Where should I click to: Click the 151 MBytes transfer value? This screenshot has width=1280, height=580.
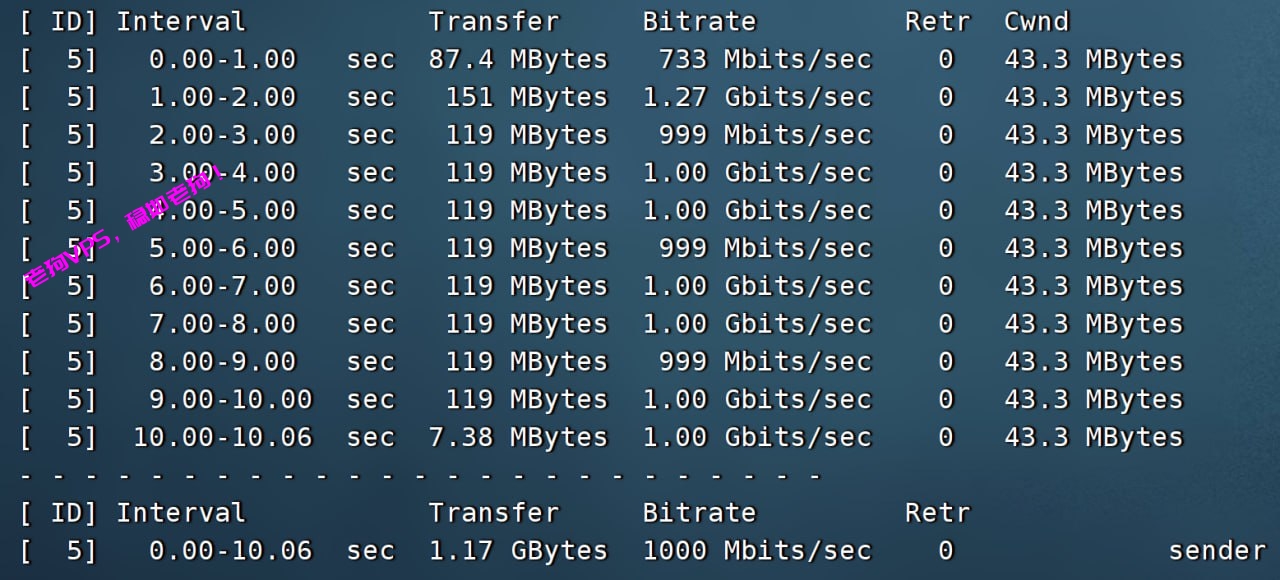point(526,98)
